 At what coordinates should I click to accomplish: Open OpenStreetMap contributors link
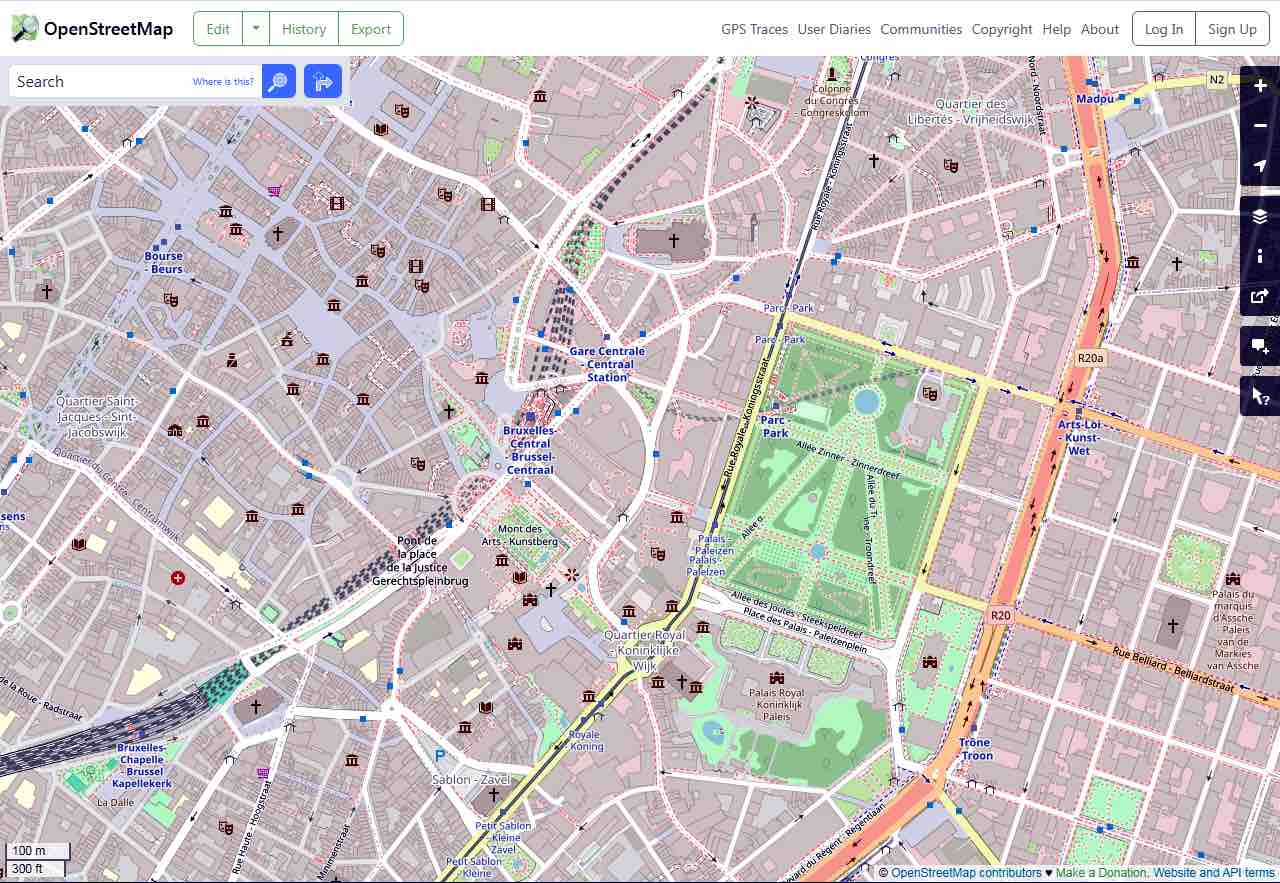click(x=966, y=873)
